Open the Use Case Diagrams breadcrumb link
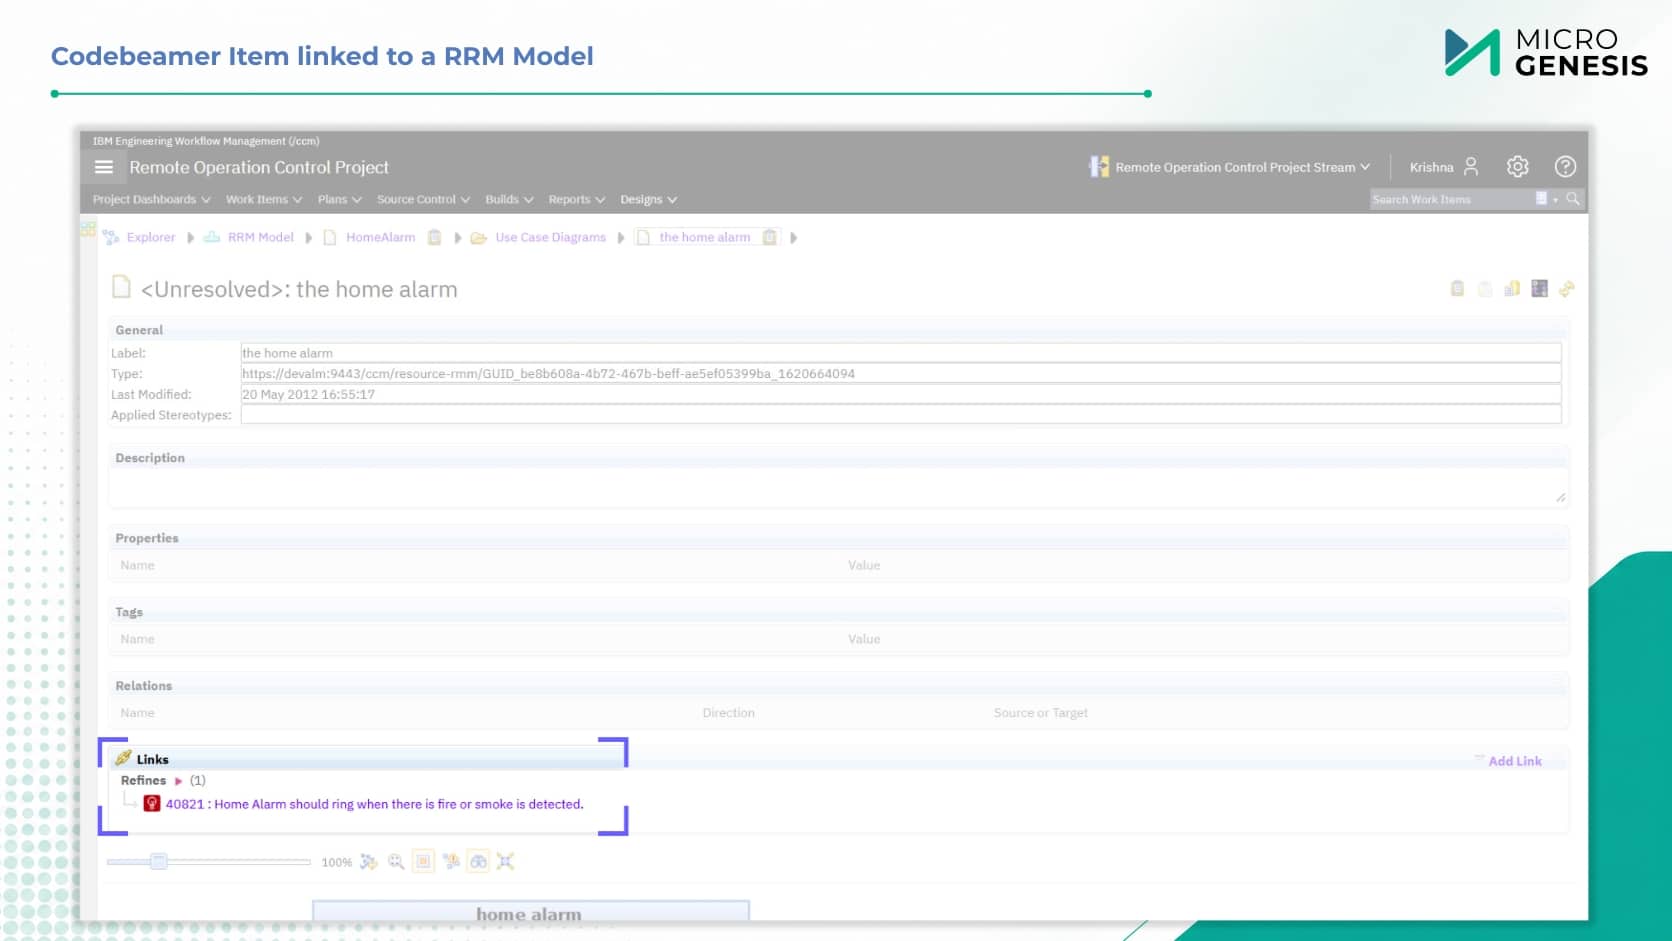This screenshot has width=1672, height=941. click(x=551, y=237)
